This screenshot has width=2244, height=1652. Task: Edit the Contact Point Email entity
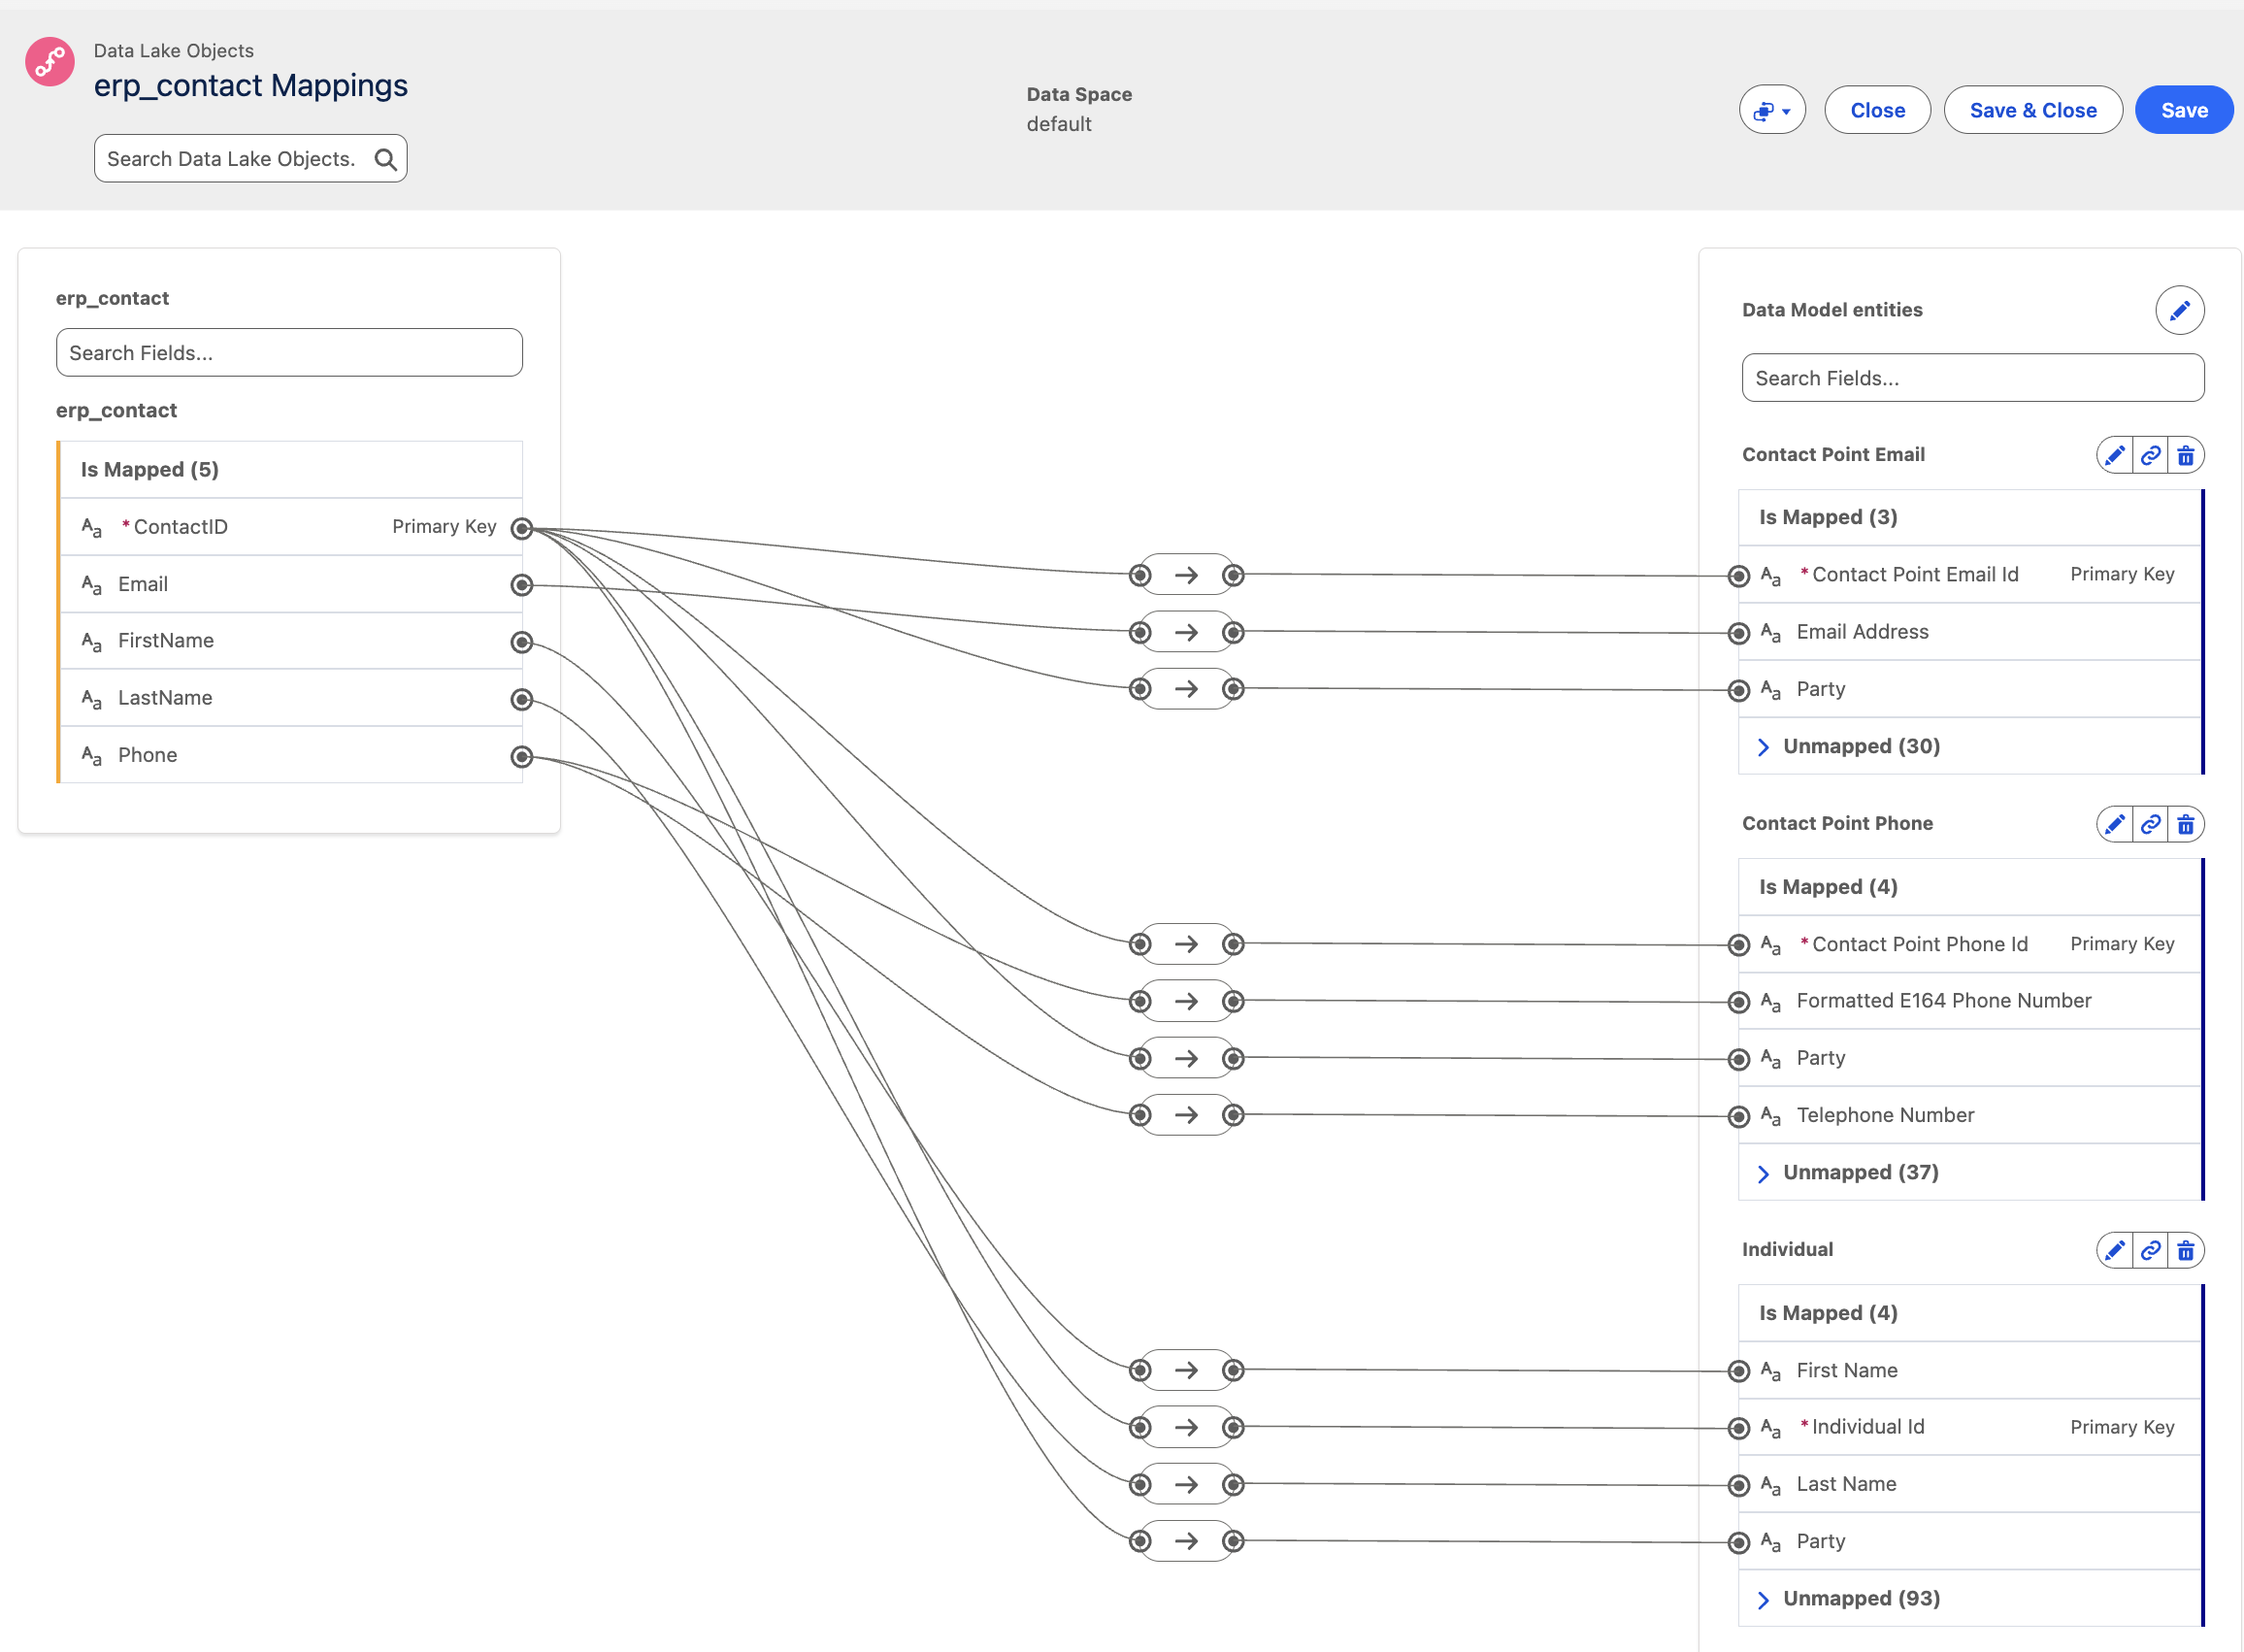click(x=2114, y=456)
